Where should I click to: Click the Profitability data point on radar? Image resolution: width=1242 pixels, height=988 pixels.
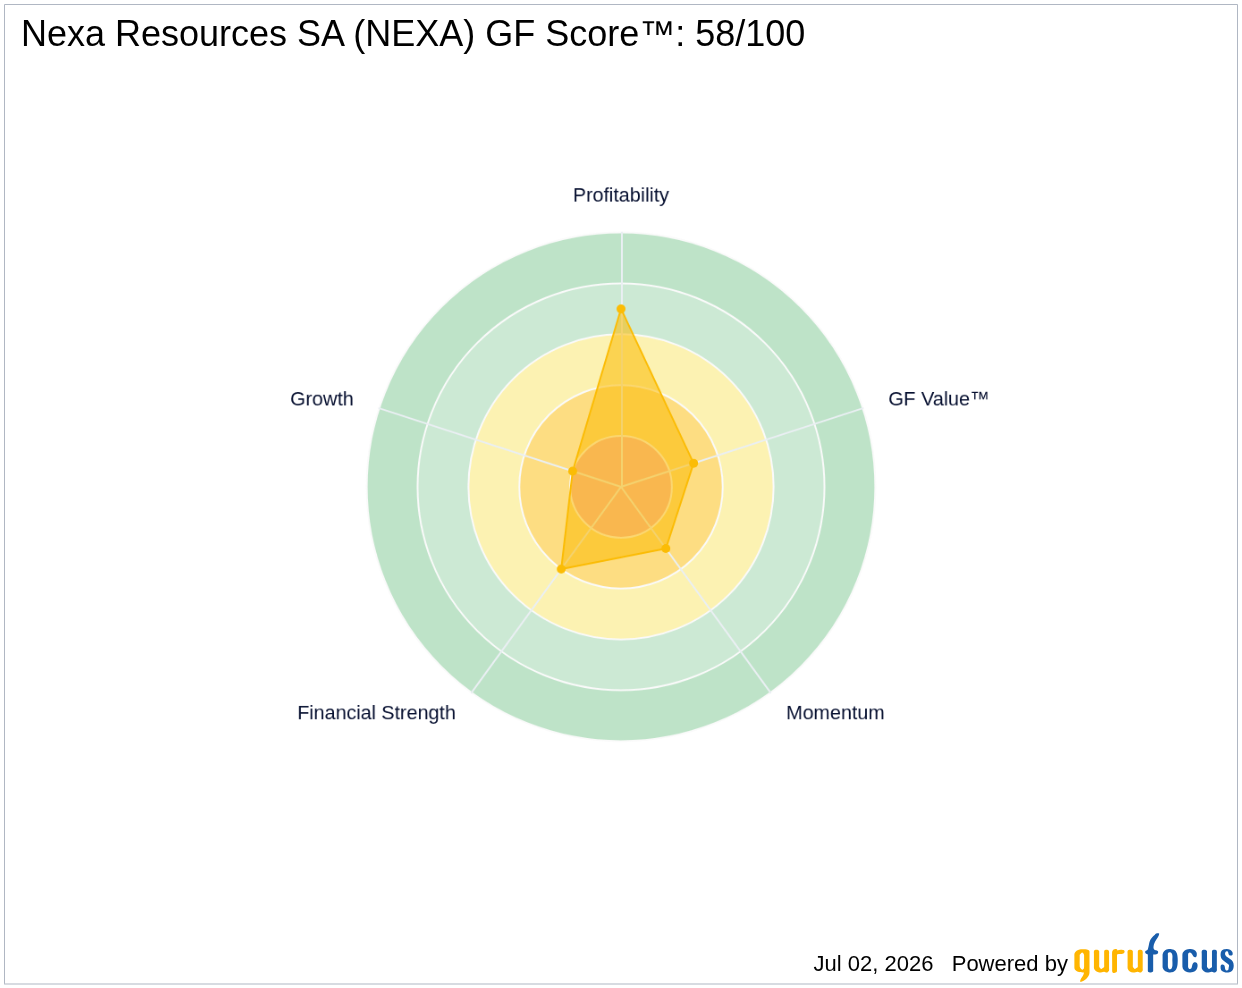pos(621,309)
